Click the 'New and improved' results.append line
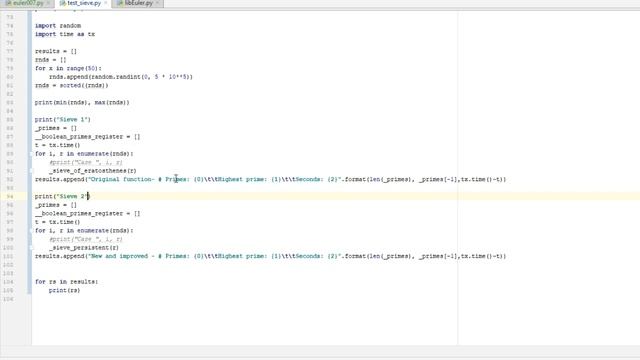 (270, 256)
